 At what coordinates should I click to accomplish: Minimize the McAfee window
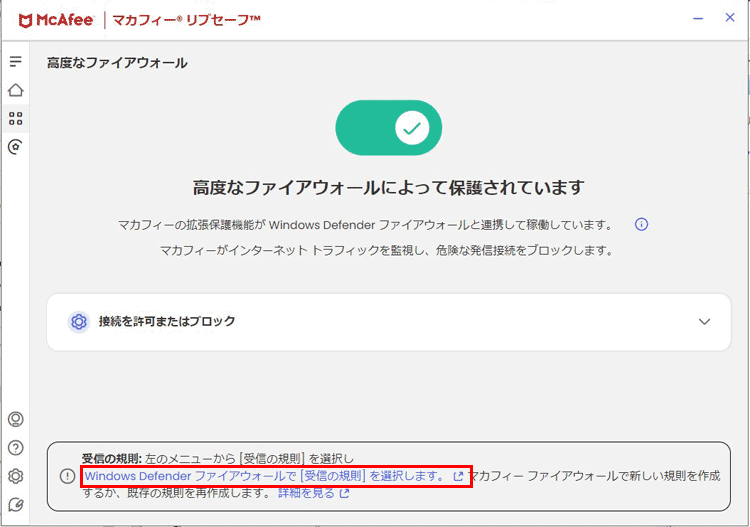click(698, 19)
